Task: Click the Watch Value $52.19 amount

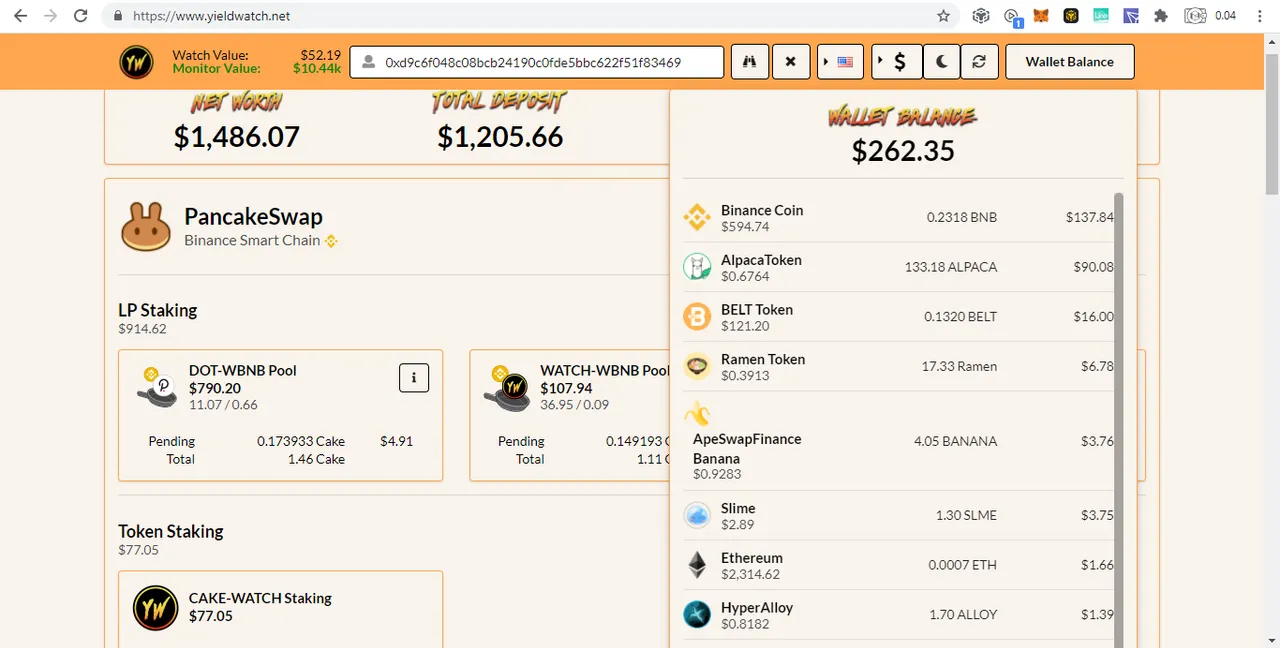Action: point(321,55)
